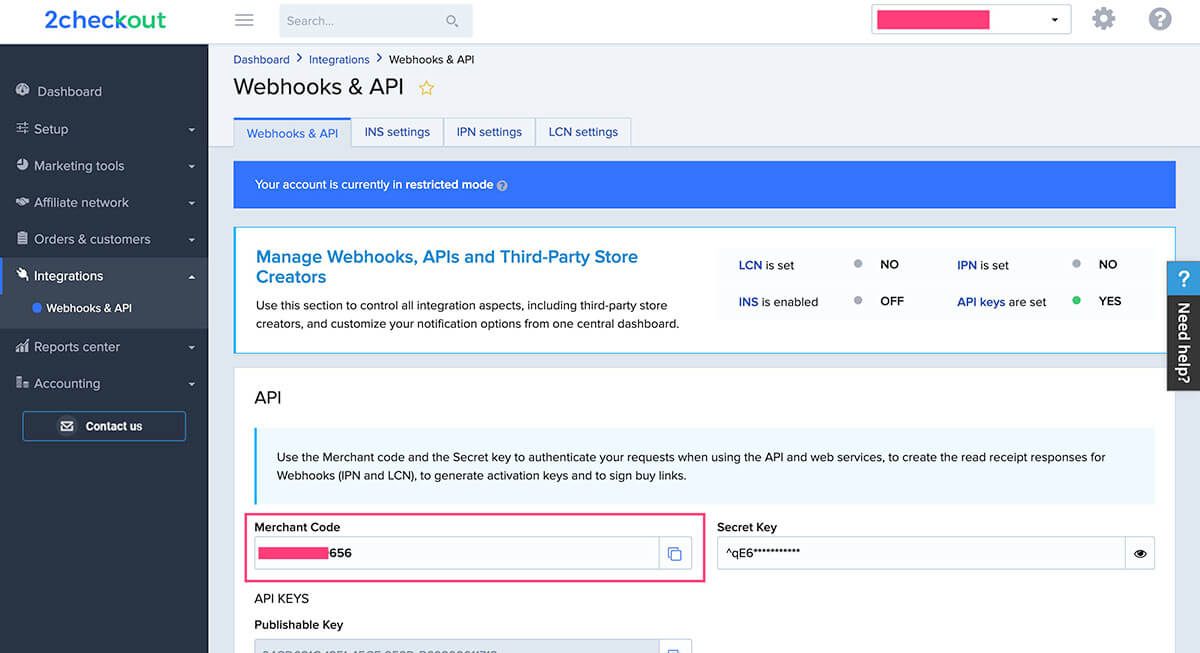Viewport: 1200px width, 653px height.
Task: Reveal the Secret Key with eye icon
Action: point(1140,552)
